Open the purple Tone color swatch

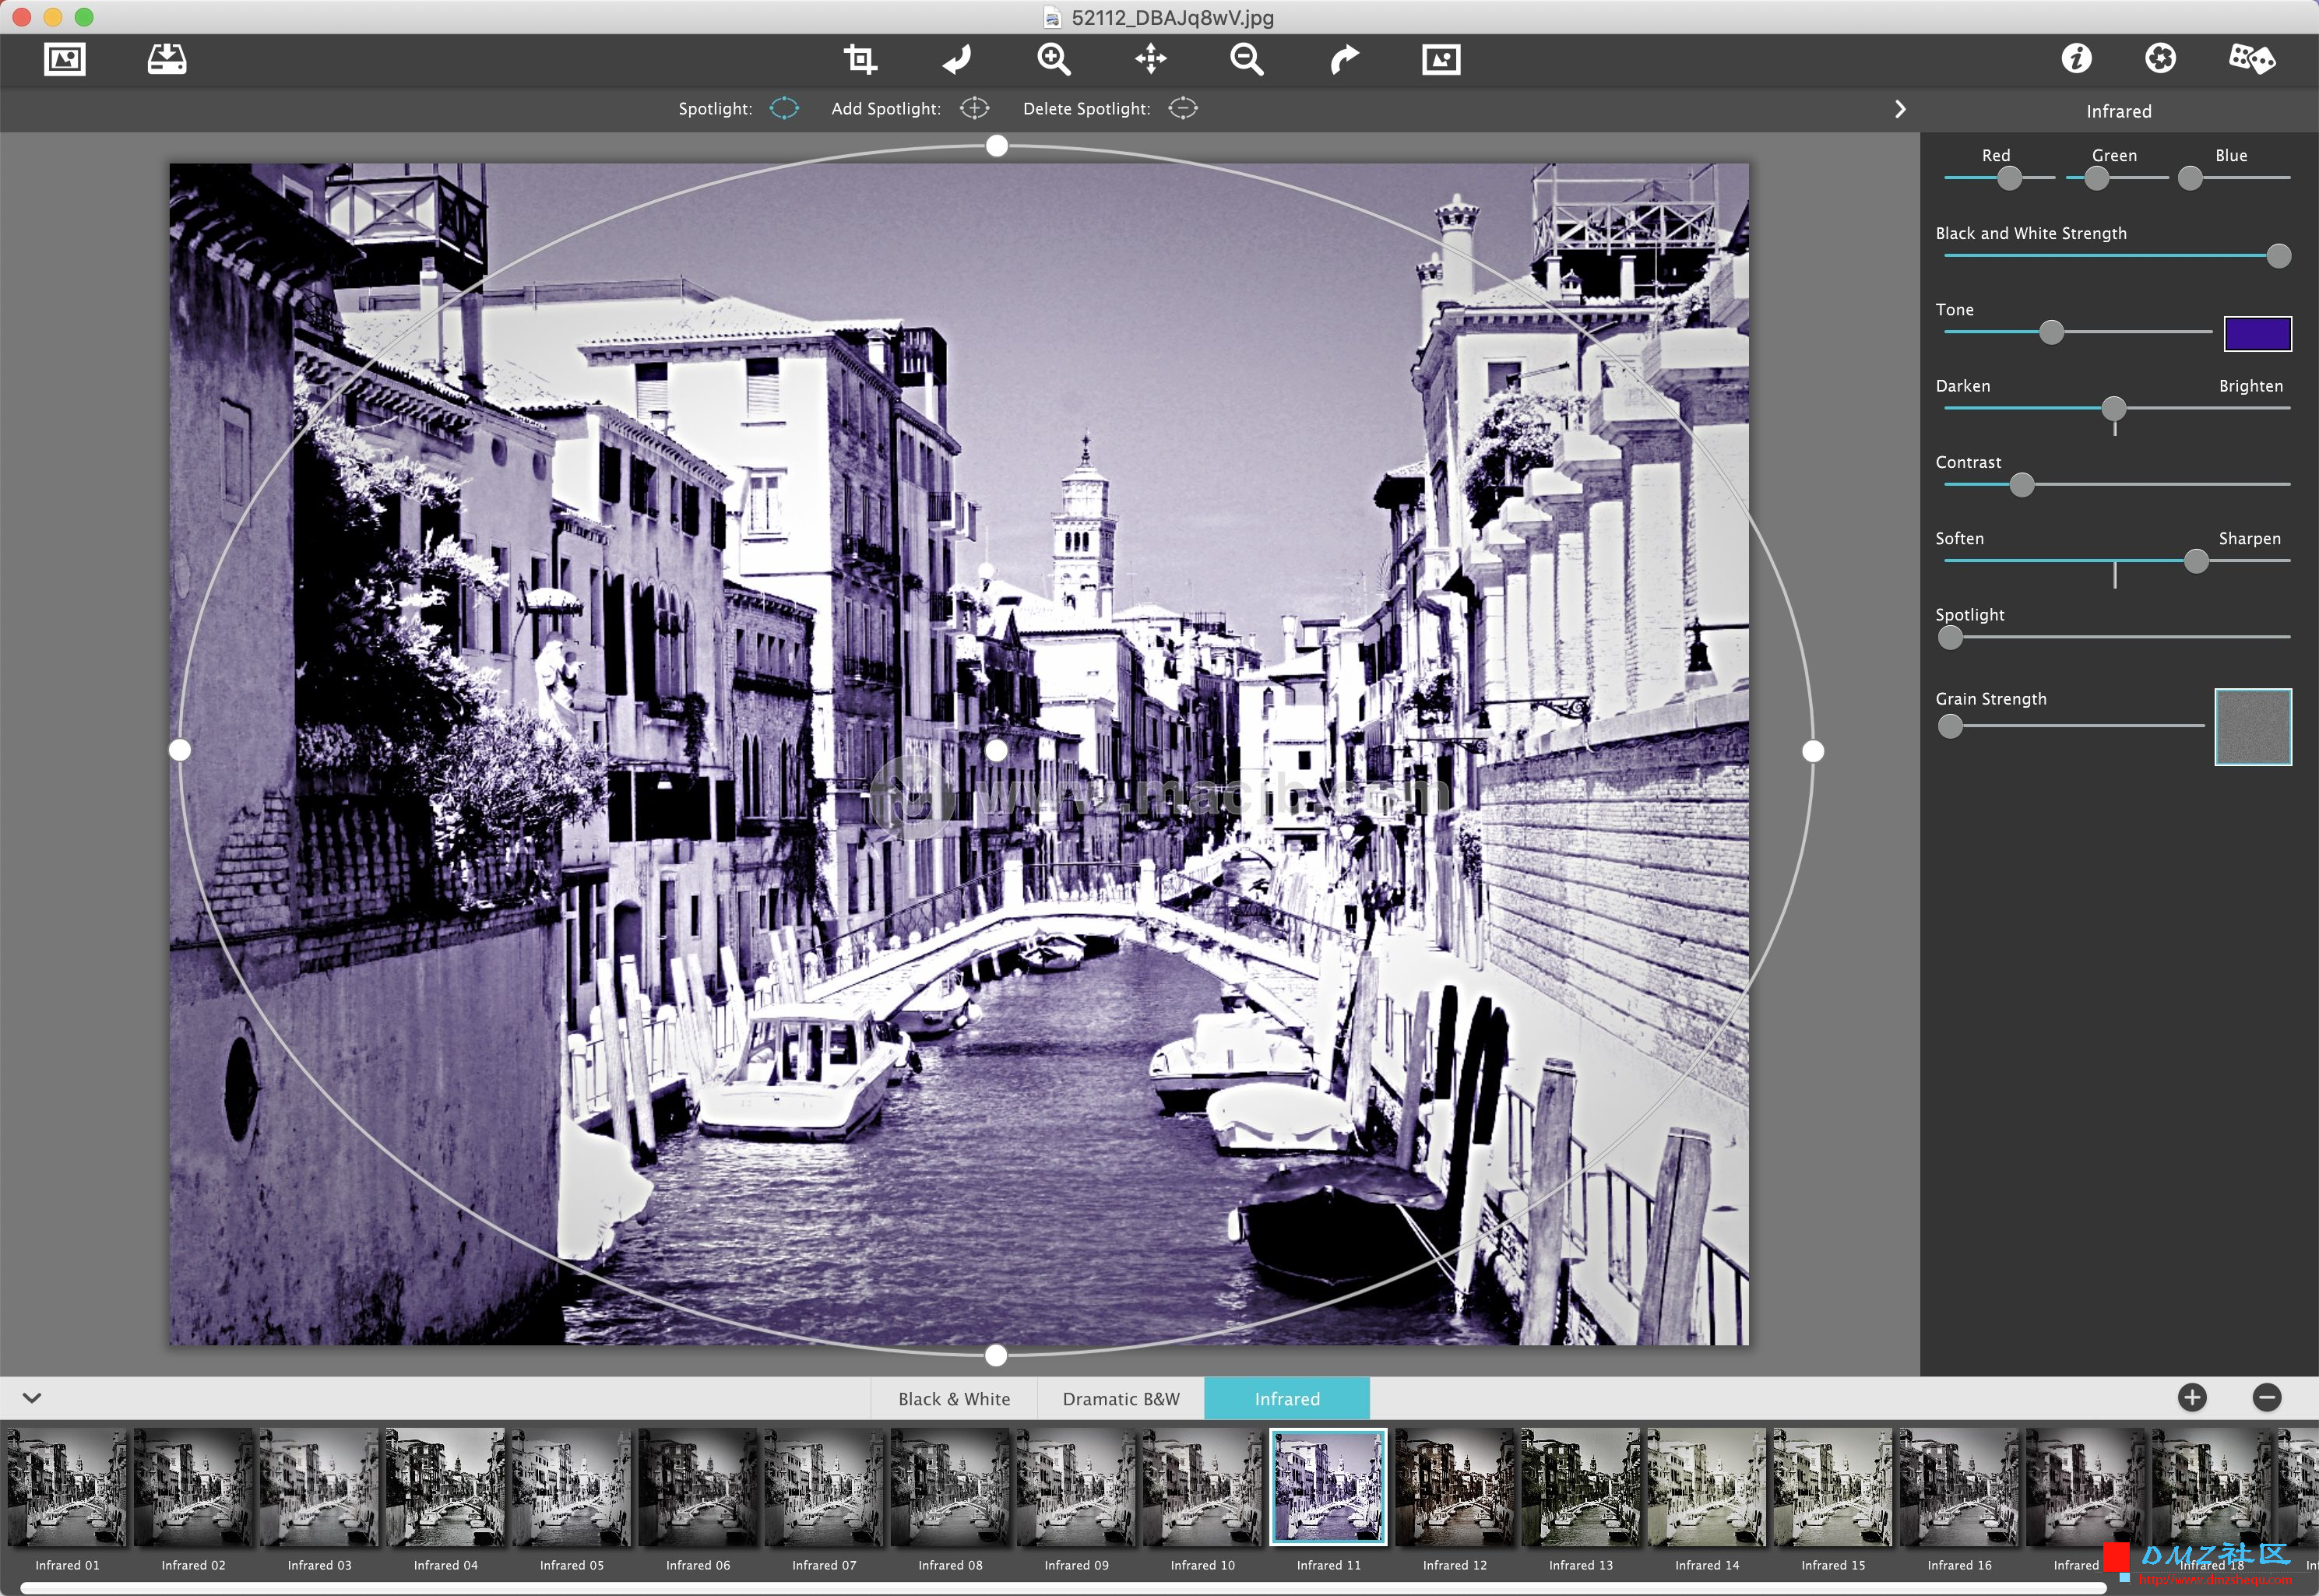[x=2257, y=333]
